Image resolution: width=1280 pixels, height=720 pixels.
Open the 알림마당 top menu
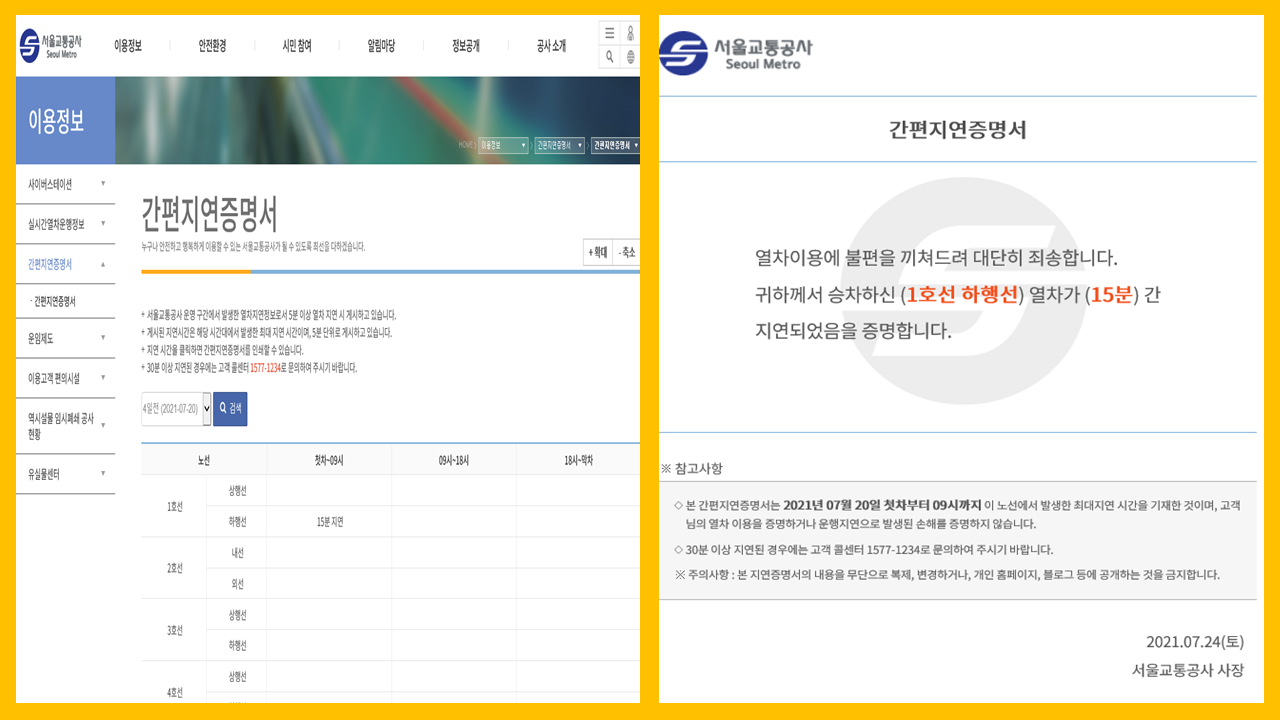381,46
